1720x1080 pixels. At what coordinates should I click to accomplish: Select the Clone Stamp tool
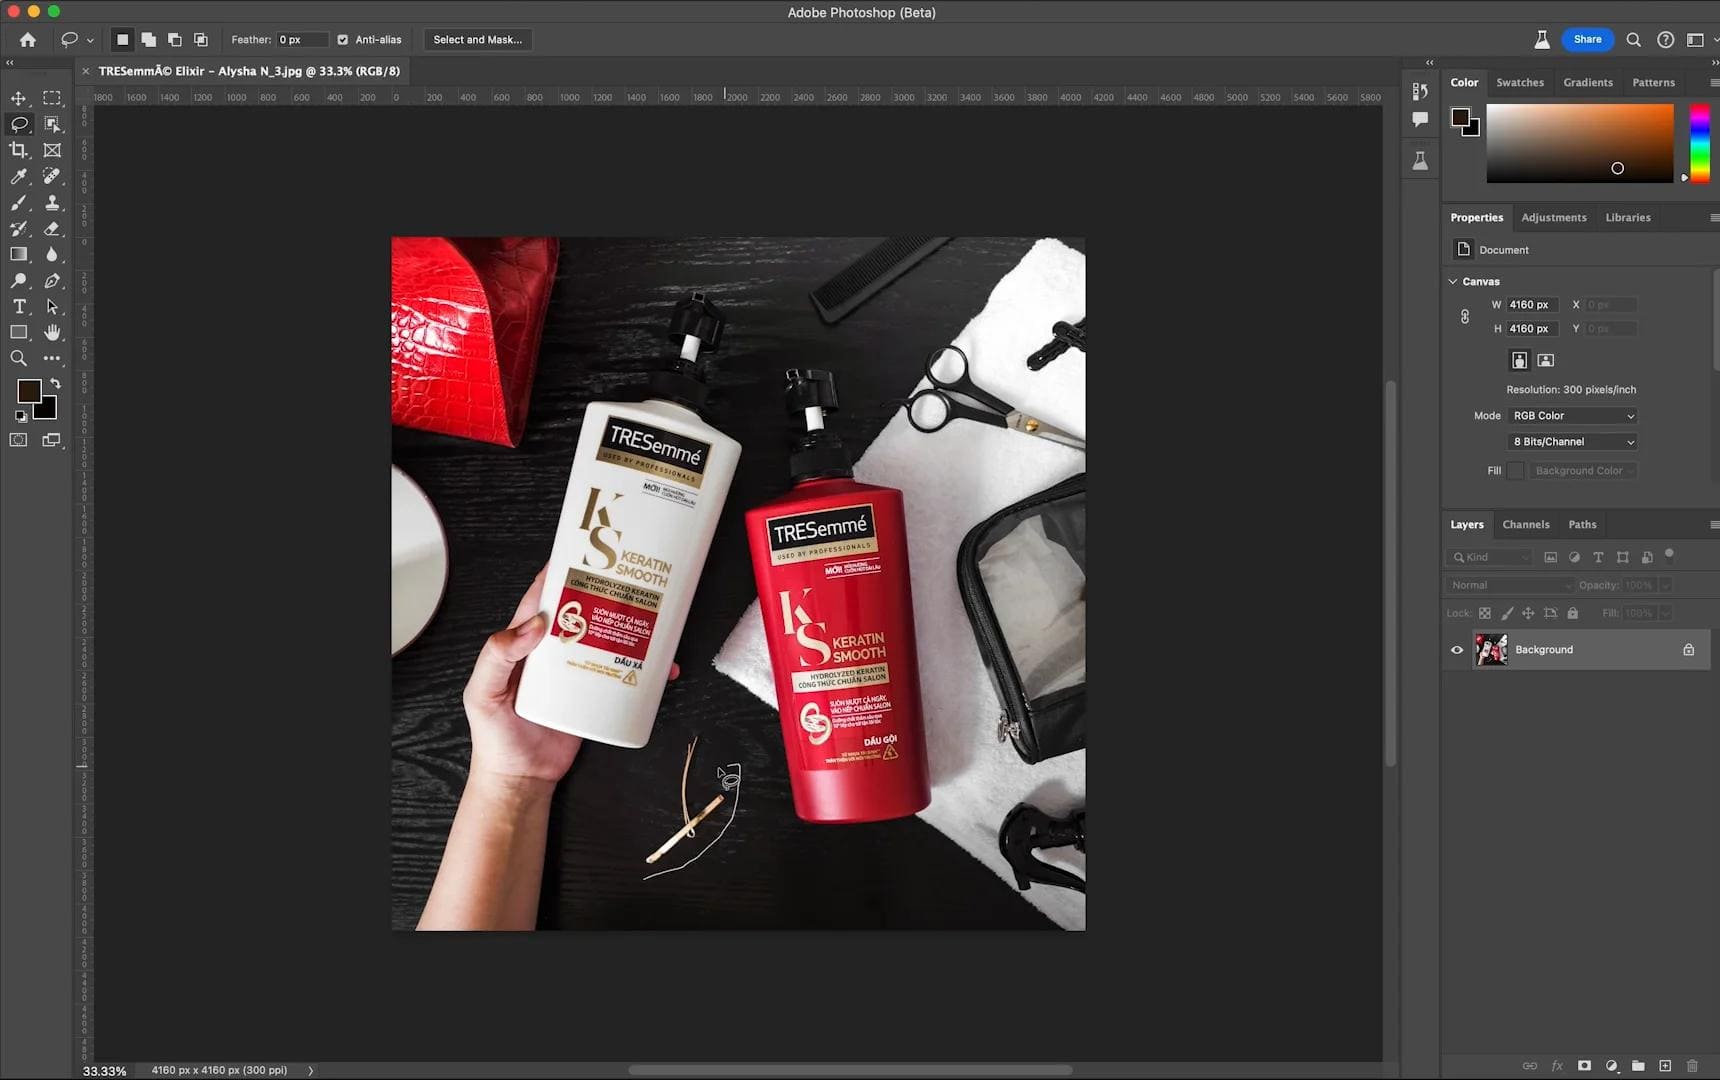tap(52, 202)
